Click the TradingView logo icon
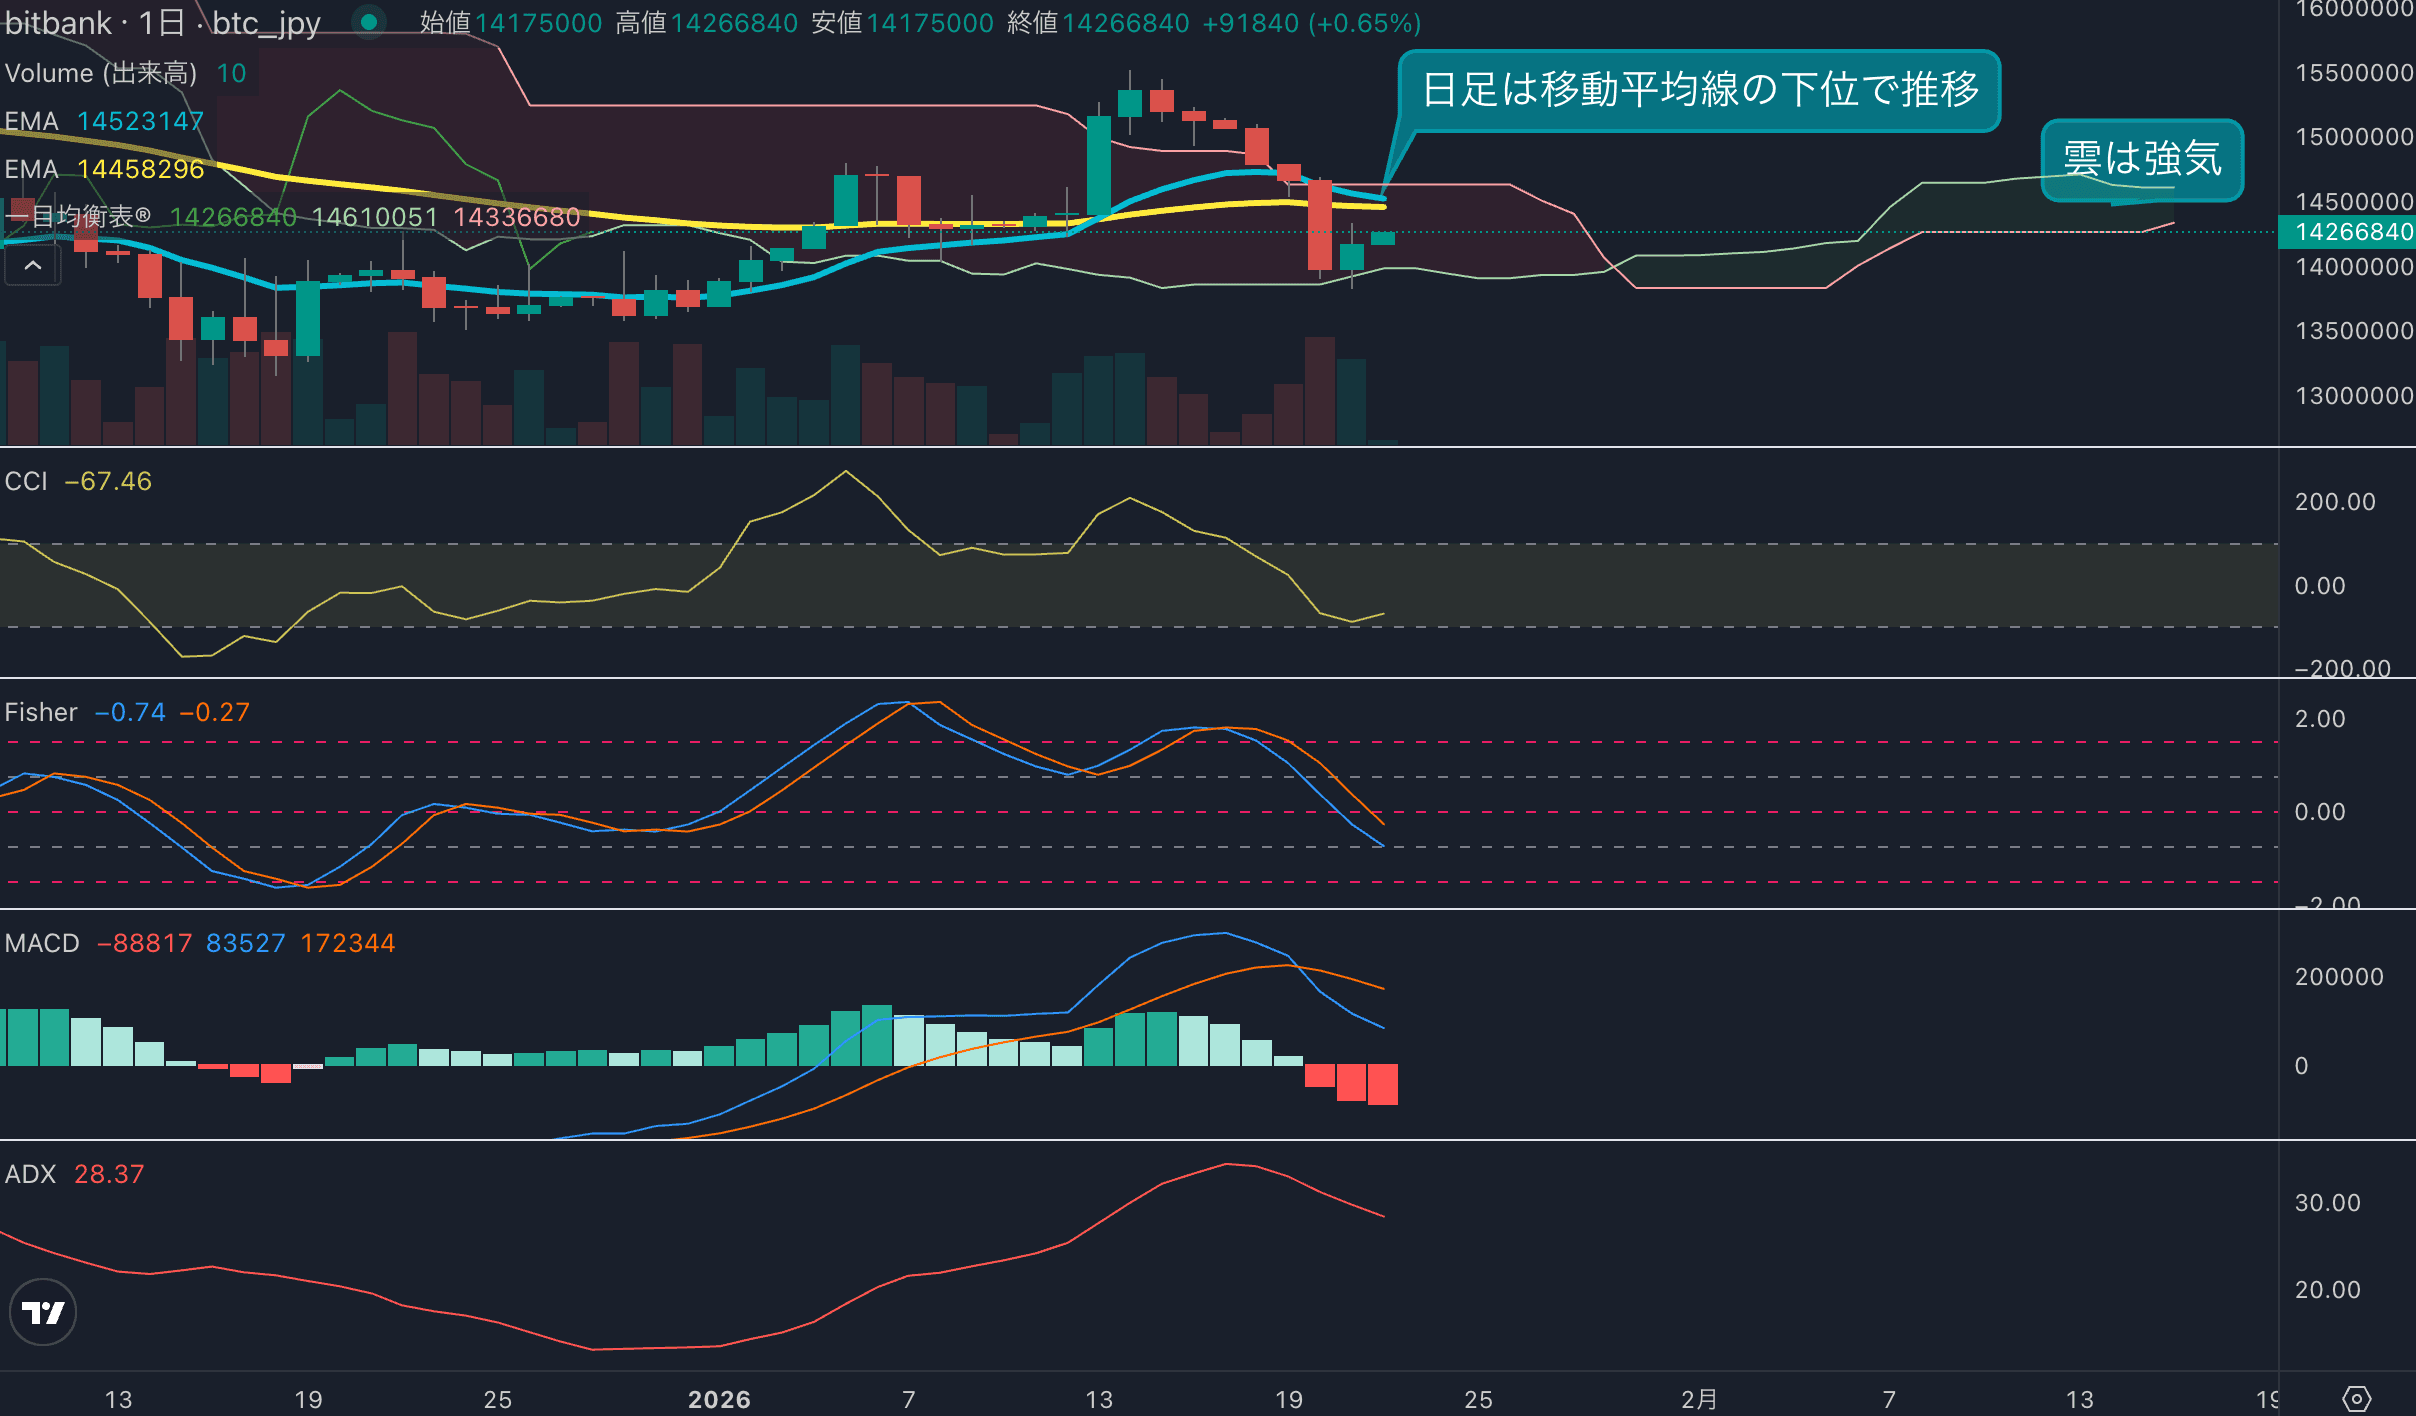Viewport: 2416px width, 1416px height. point(43,1312)
